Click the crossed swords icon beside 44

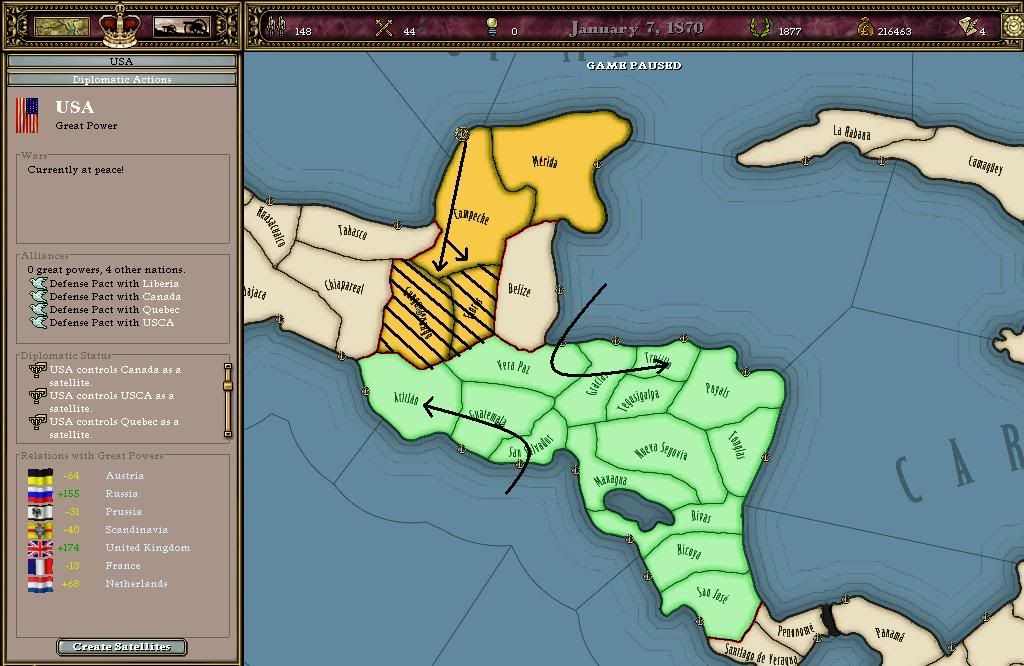(x=384, y=28)
